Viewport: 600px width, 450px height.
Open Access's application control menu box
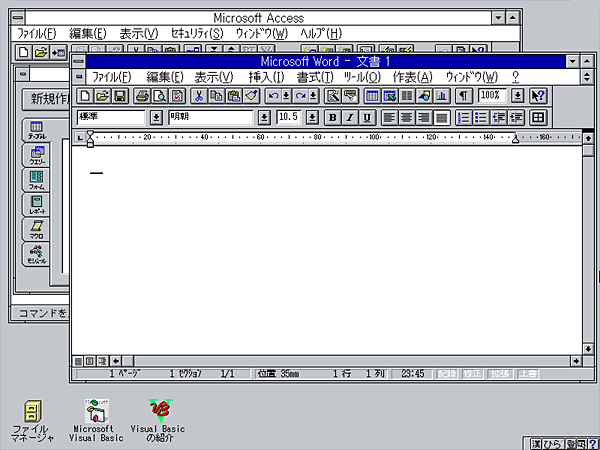pos(18,18)
